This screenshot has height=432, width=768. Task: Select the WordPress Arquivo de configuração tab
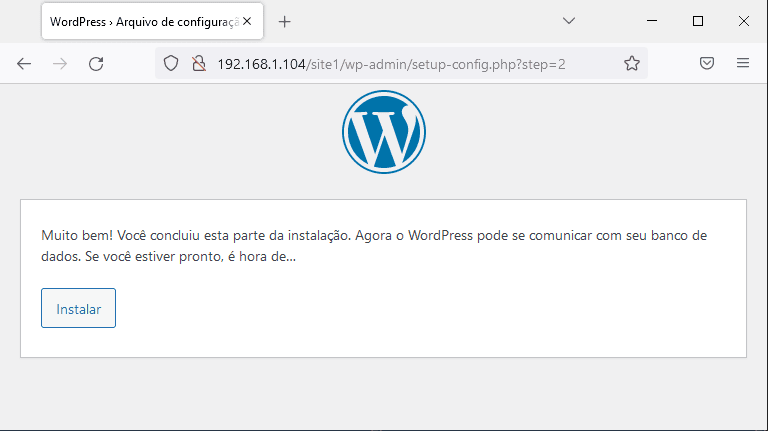point(152,21)
